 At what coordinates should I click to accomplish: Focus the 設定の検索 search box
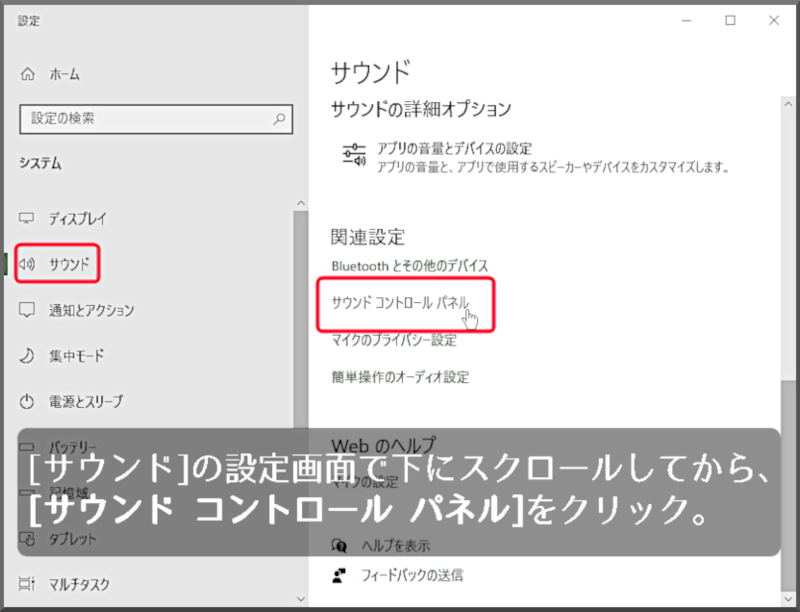[156, 119]
